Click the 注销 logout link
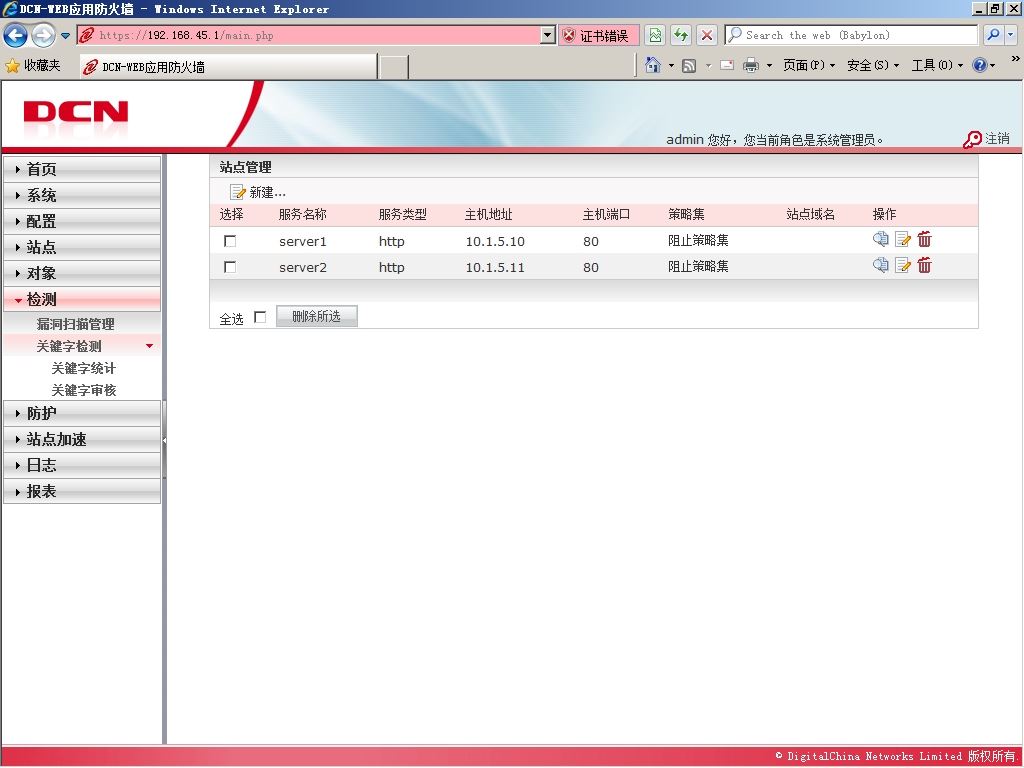 point(997,138)
